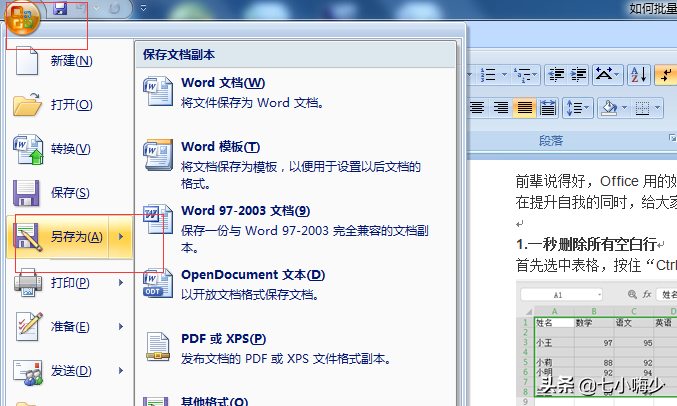Expand the 另存为 submenu arrow
This screenshot has height=406, width=677.
121,237
